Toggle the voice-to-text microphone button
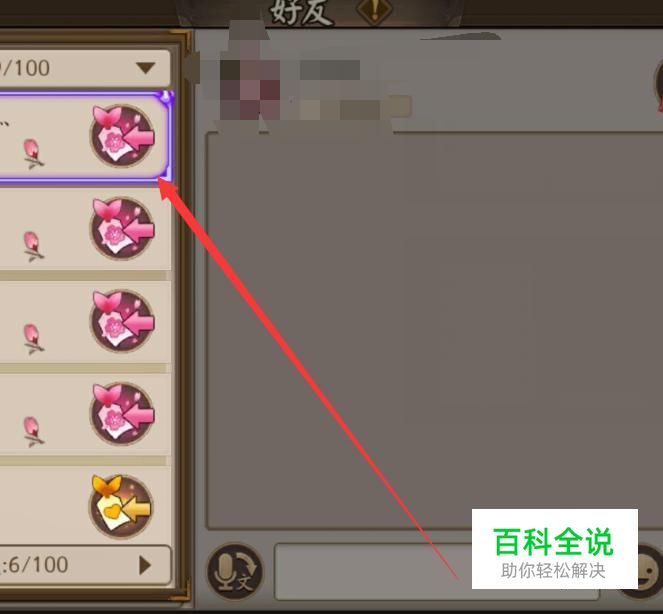Image resolution: width=663 pixels, height=614 pixels. 235,571
